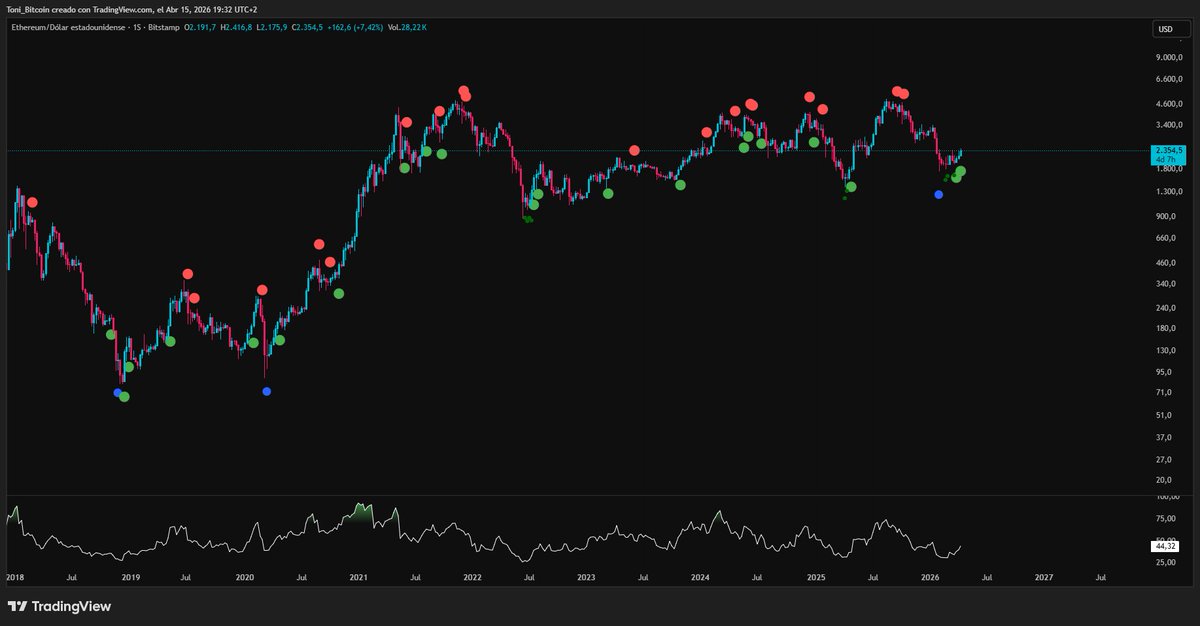The image size is (1200, 626).
Task: Click the 2023 label on time axis
Action: coord(586,577)
